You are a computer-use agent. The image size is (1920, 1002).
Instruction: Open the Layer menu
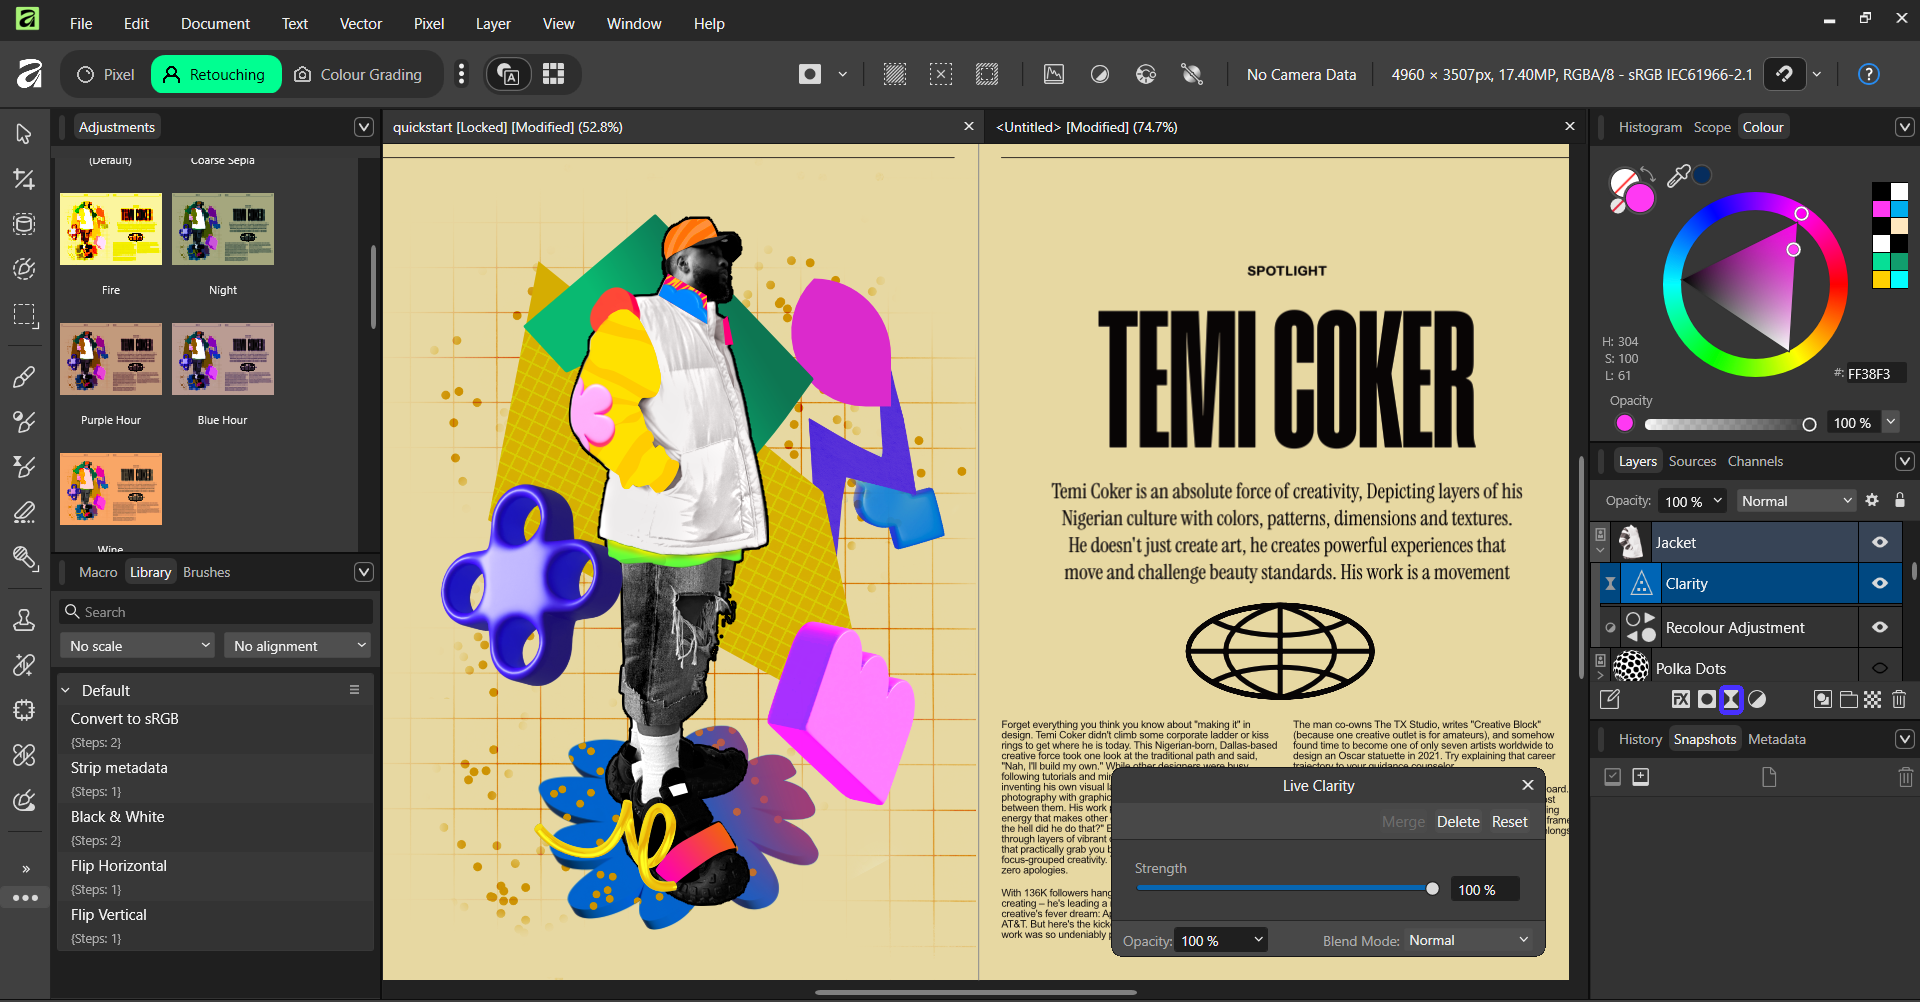click(x=492, y=23)
